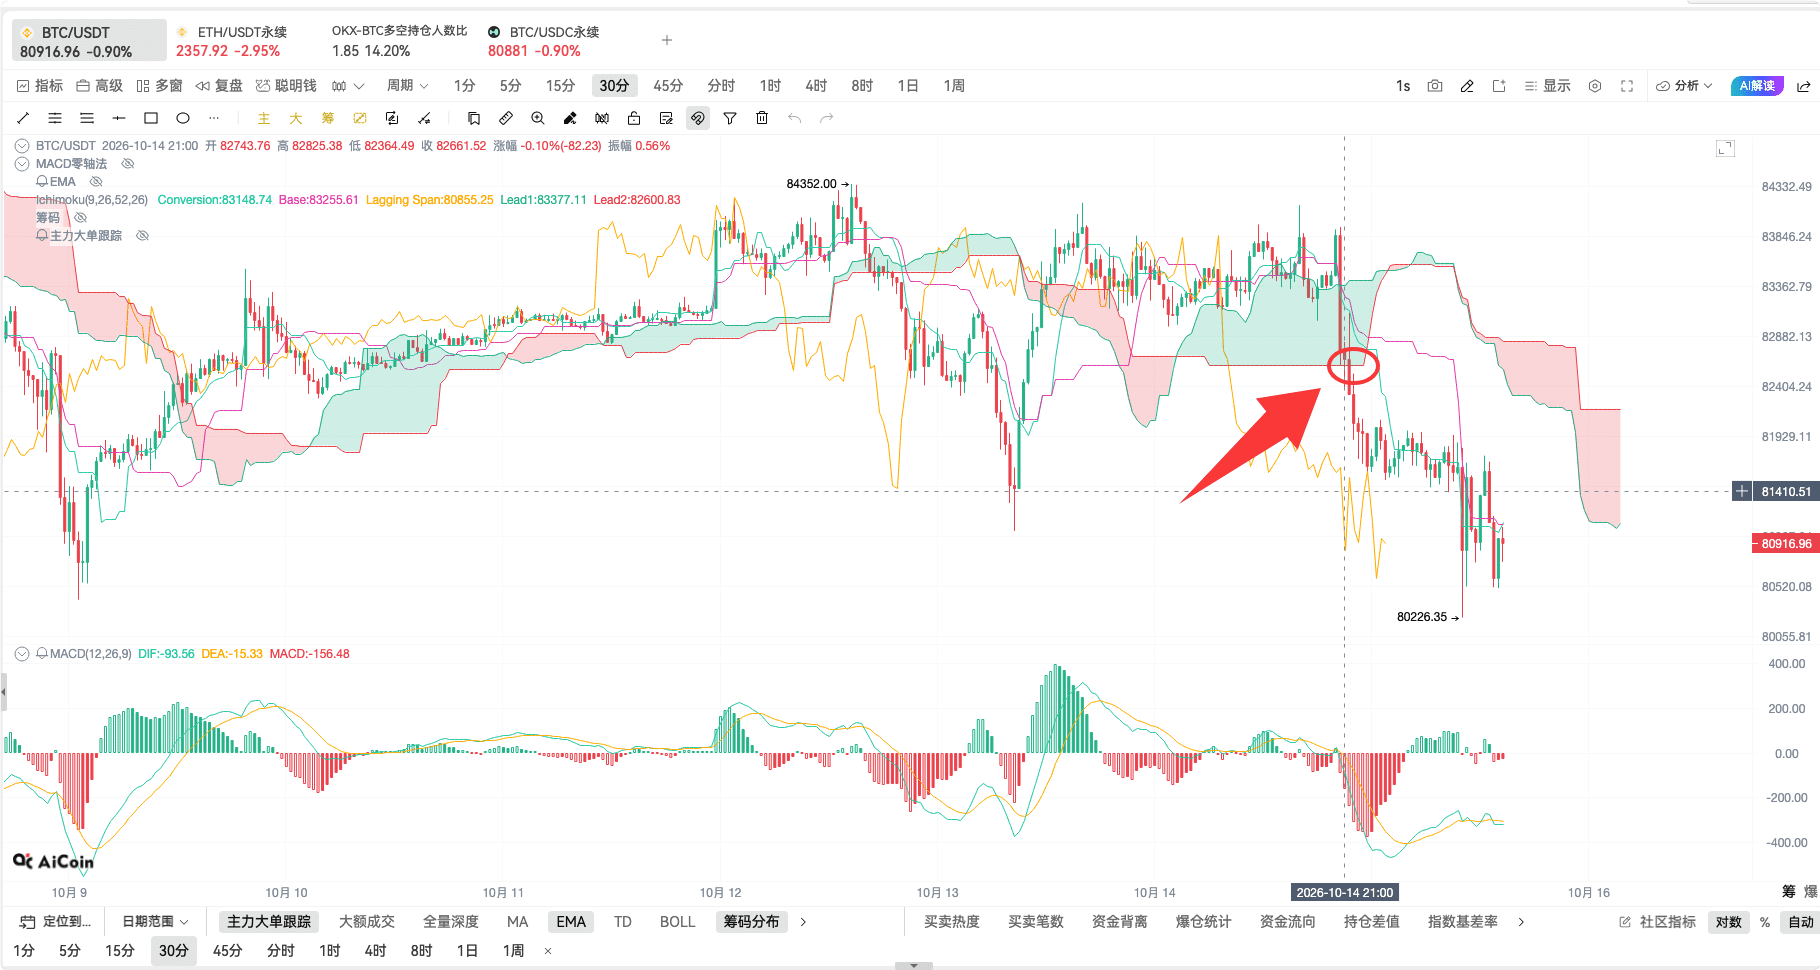Maximize the main chart pane icon

1725,148
